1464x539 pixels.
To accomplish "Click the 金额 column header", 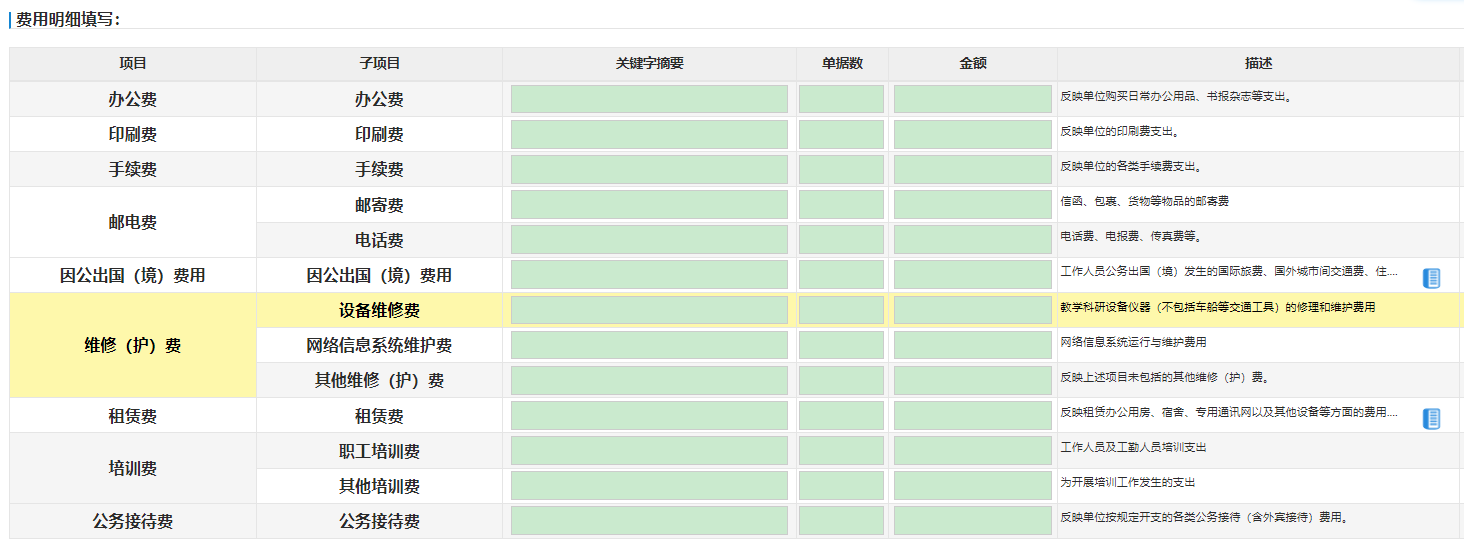I will pyautogui.click(x=973, y=63).
